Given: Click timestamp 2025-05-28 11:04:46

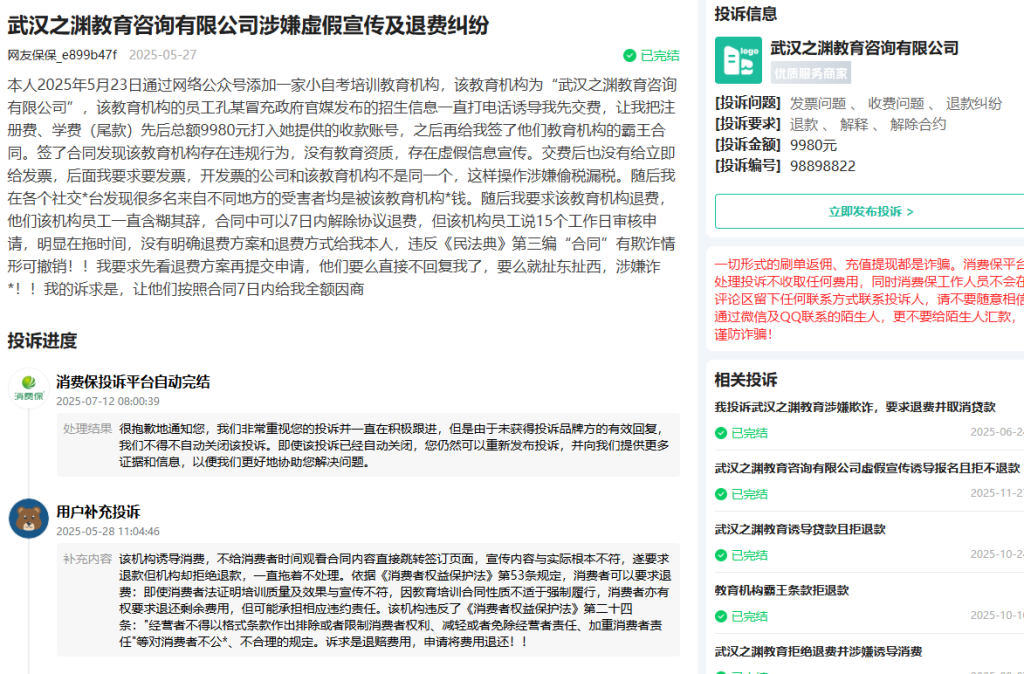Looking at the screenshot, I should pos(108,532).
